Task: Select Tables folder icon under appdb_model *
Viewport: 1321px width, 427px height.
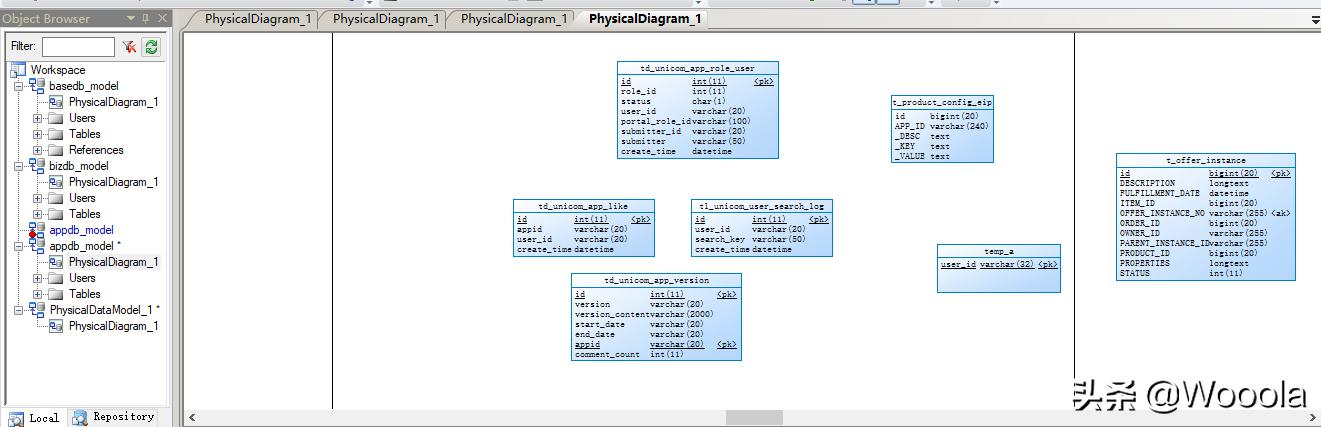Action: (x=56, y=294)
